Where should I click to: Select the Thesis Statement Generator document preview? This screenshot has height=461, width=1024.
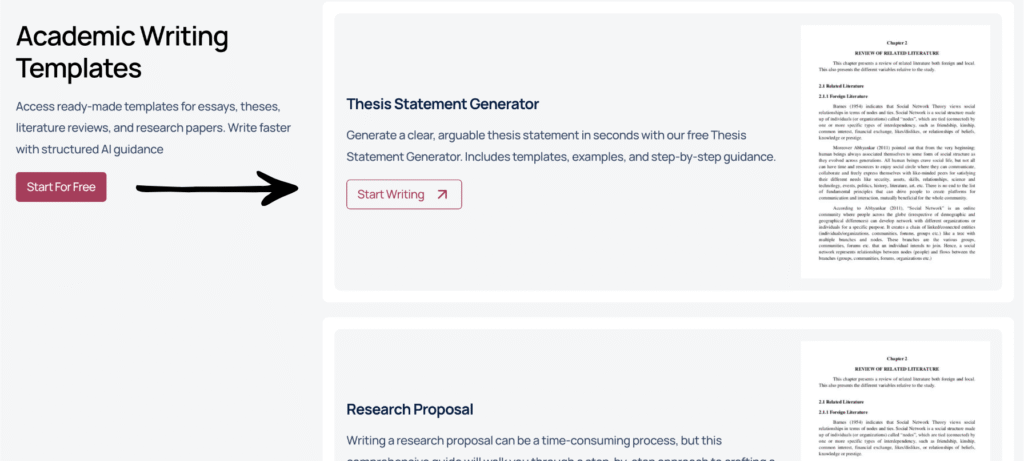point(895,152)
